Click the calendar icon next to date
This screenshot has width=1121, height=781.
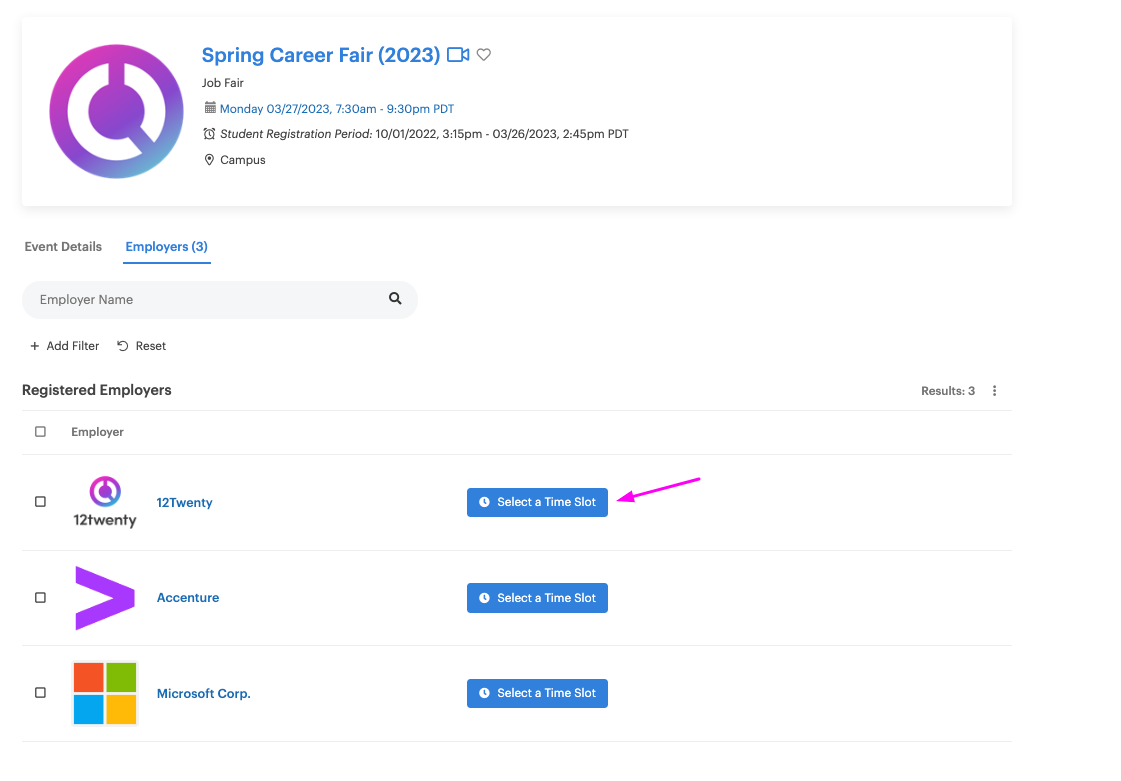[210, 108]
